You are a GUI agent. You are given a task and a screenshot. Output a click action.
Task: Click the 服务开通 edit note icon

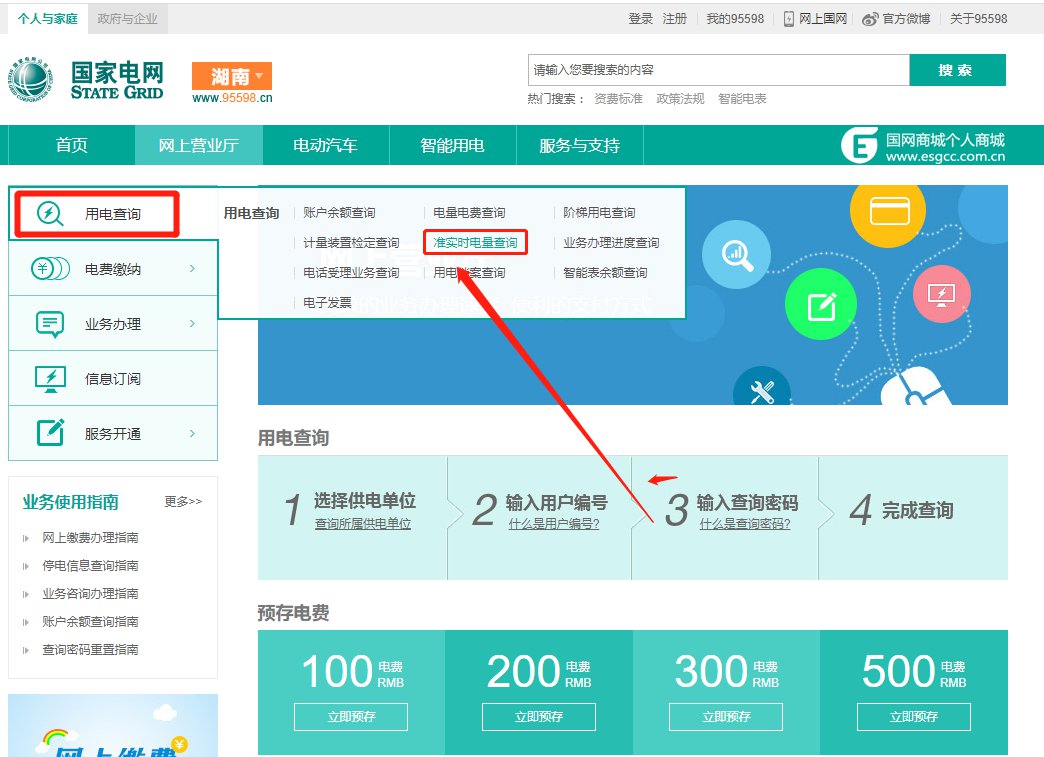(50, 433)
